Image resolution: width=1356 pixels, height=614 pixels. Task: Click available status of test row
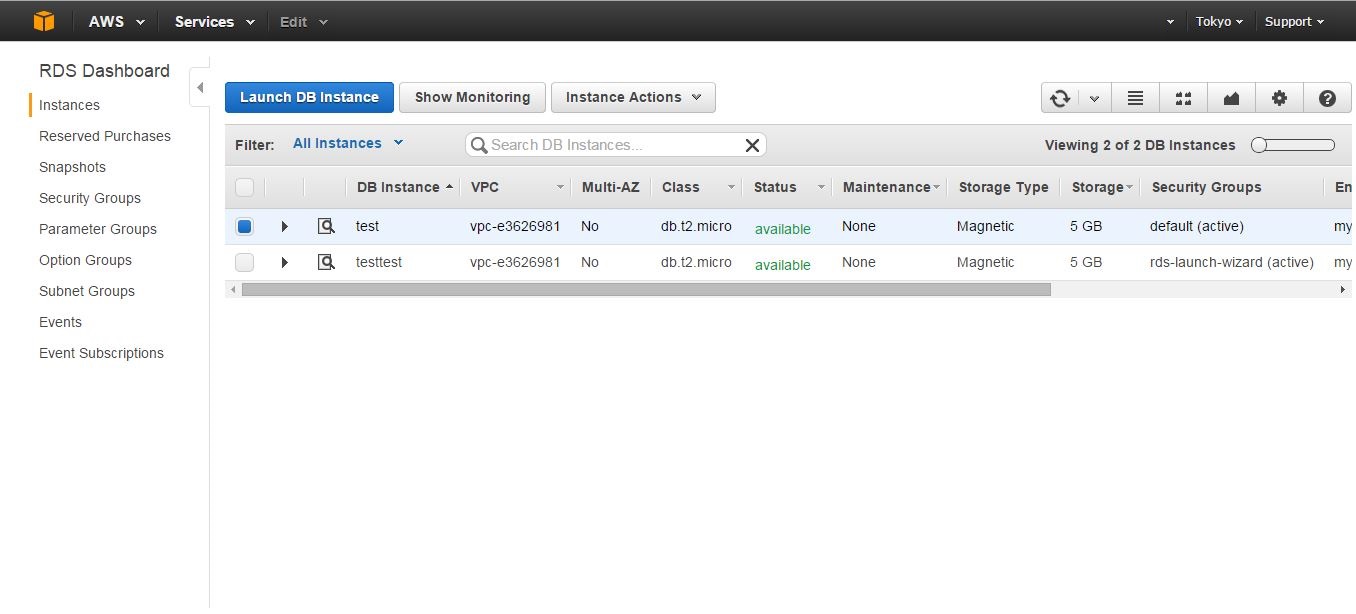pyautogui.click(x=782, y=229)
